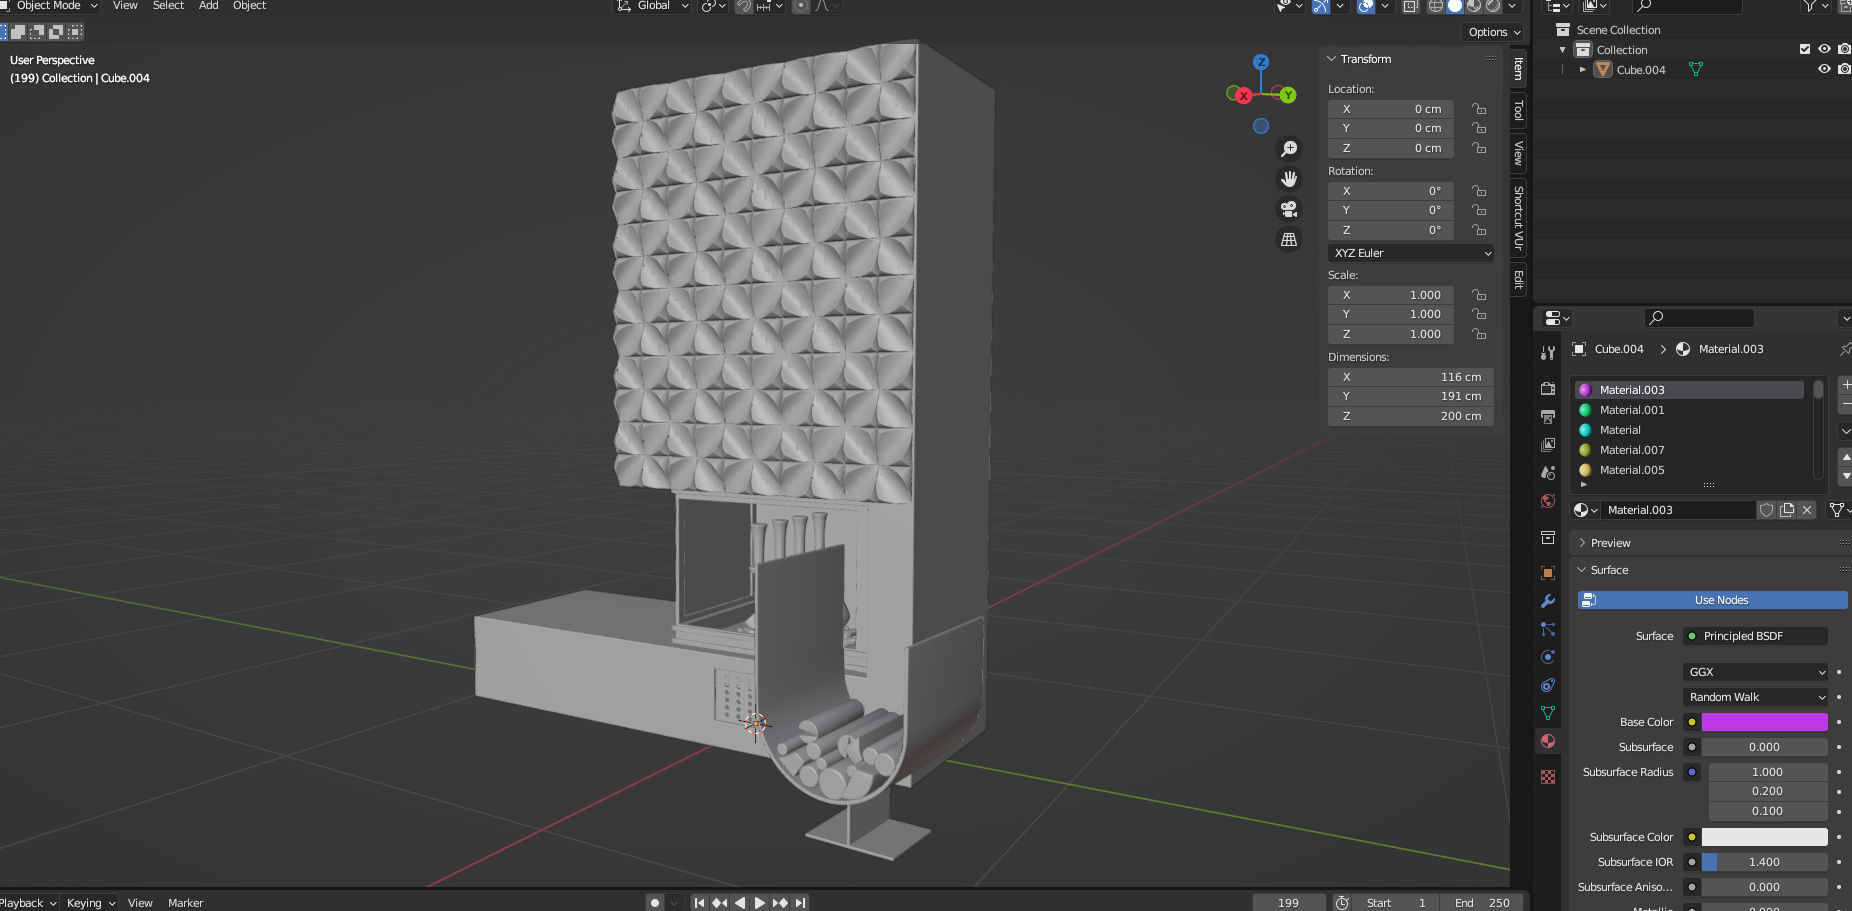Open the Select menu
1852x911 pixels.
click(x=168, y=6)
